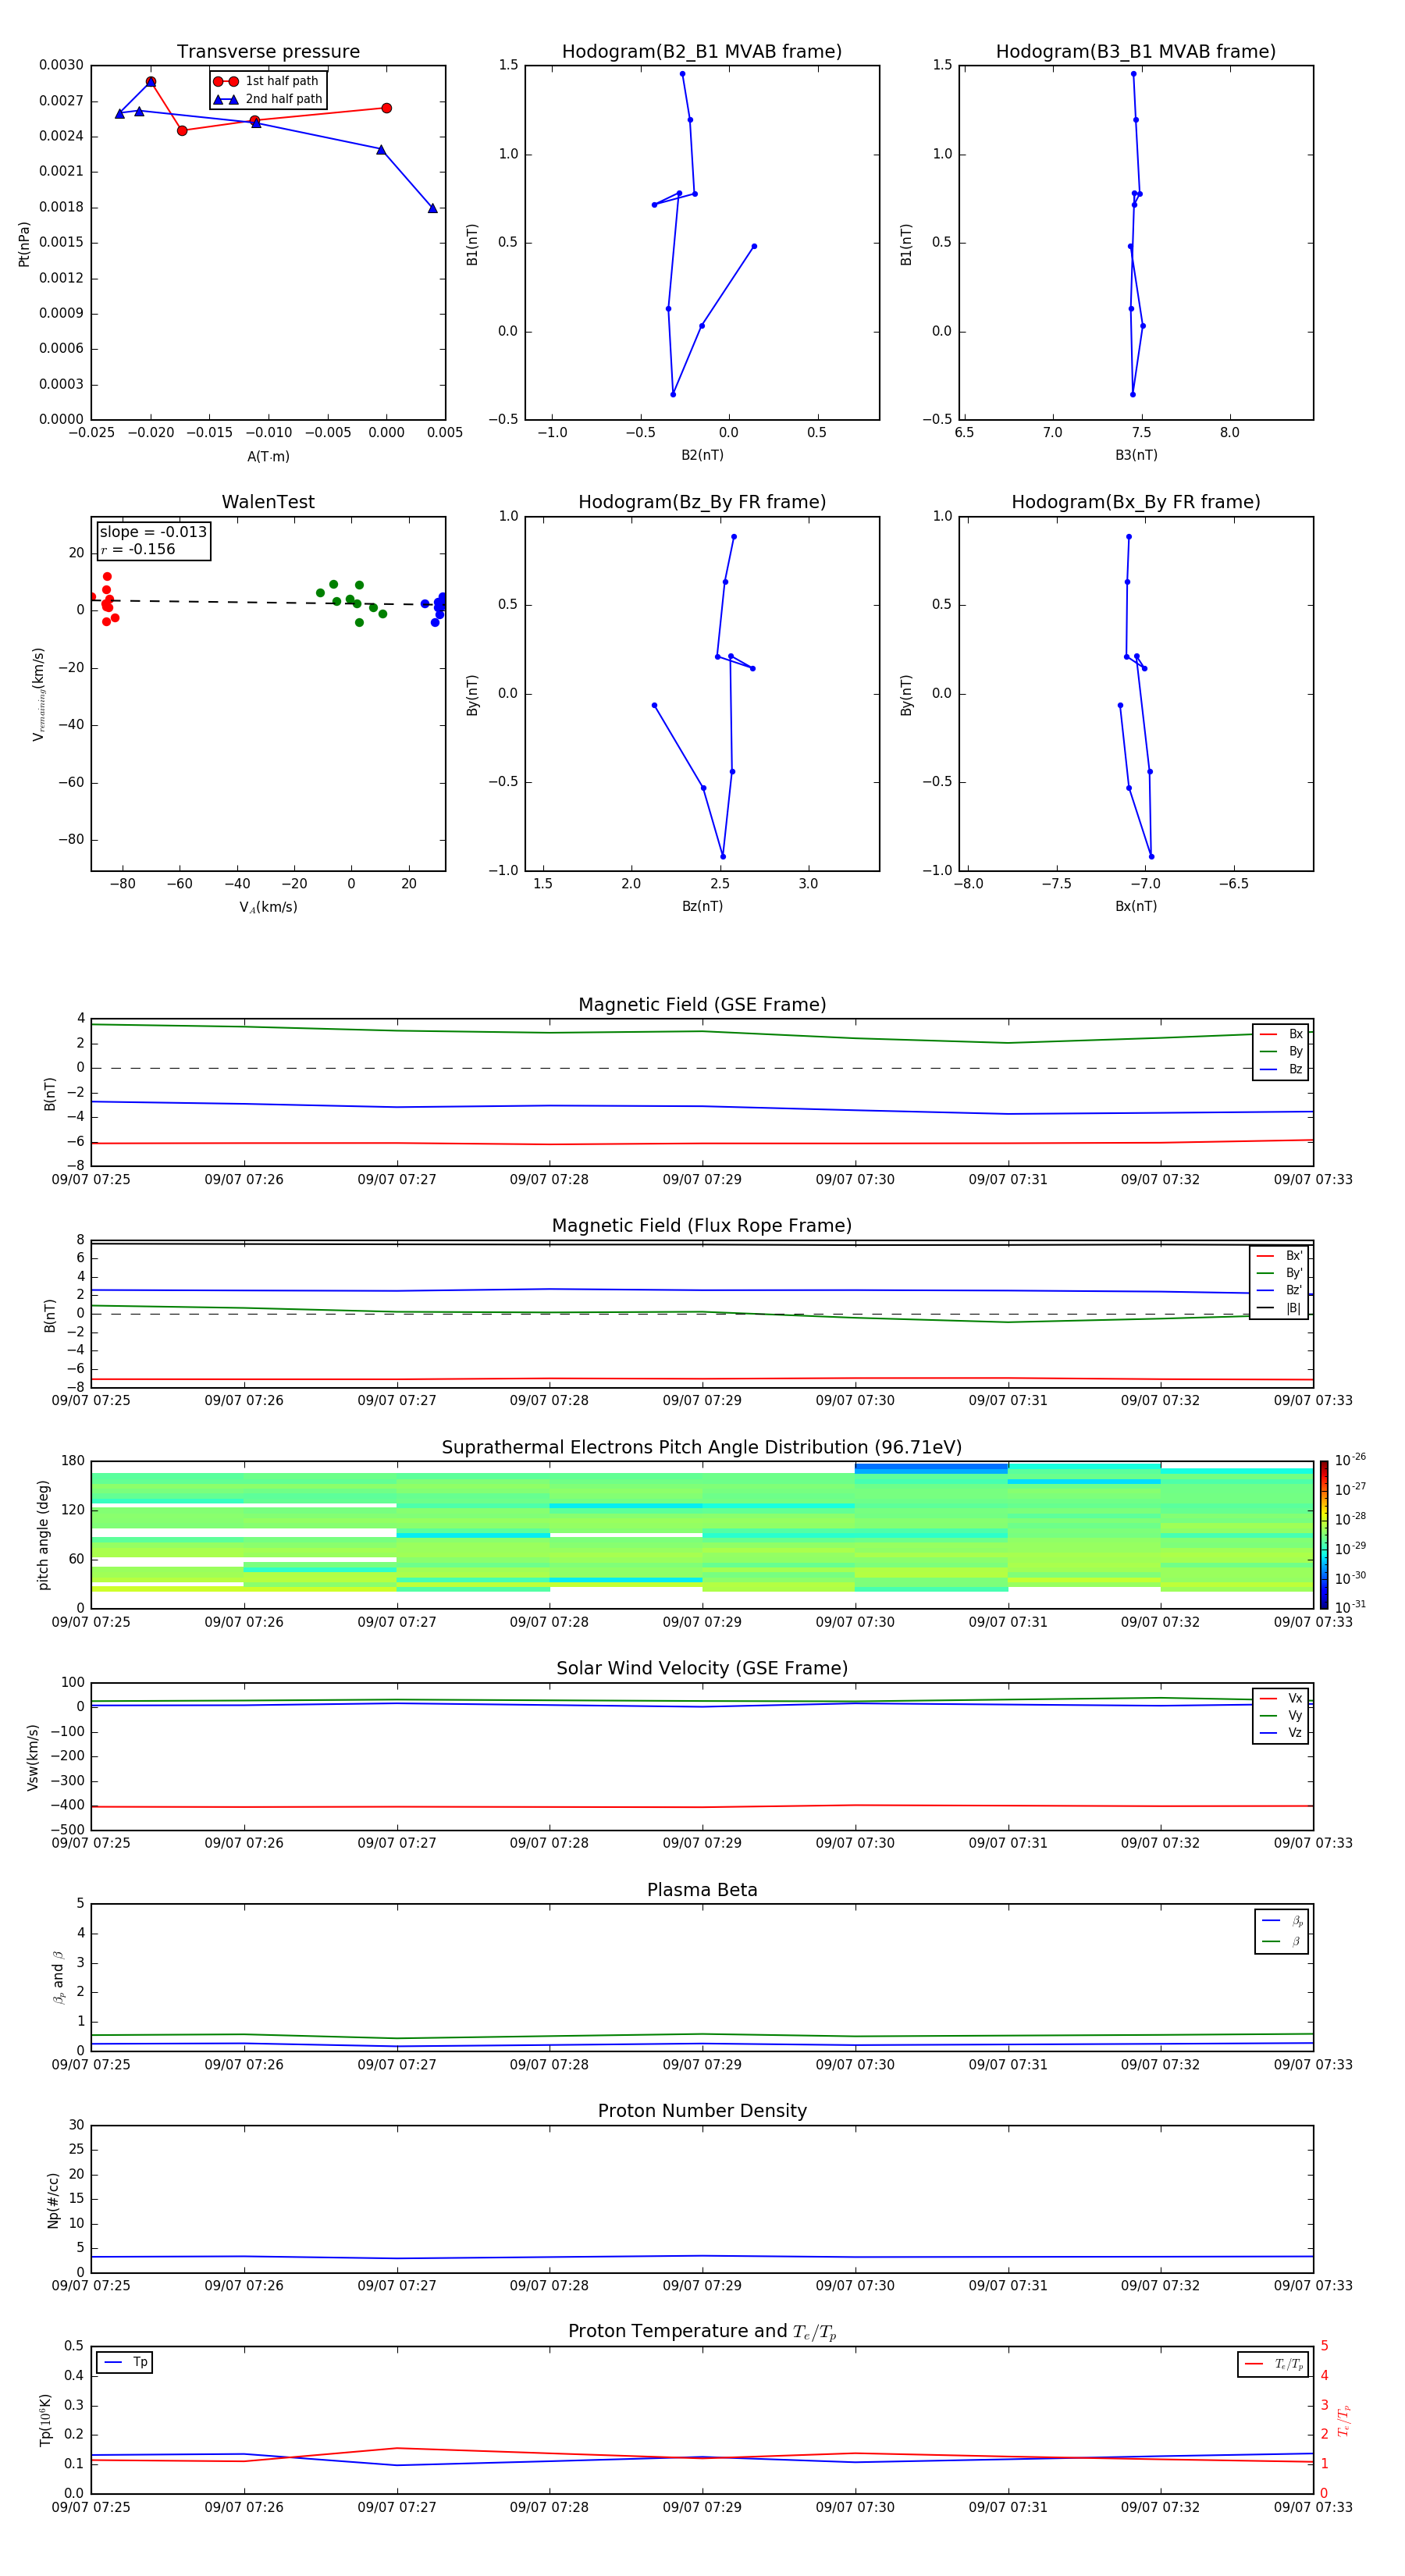
Task: Click lowest blue triangle in Transverse pressure plot
Action: 432,208
